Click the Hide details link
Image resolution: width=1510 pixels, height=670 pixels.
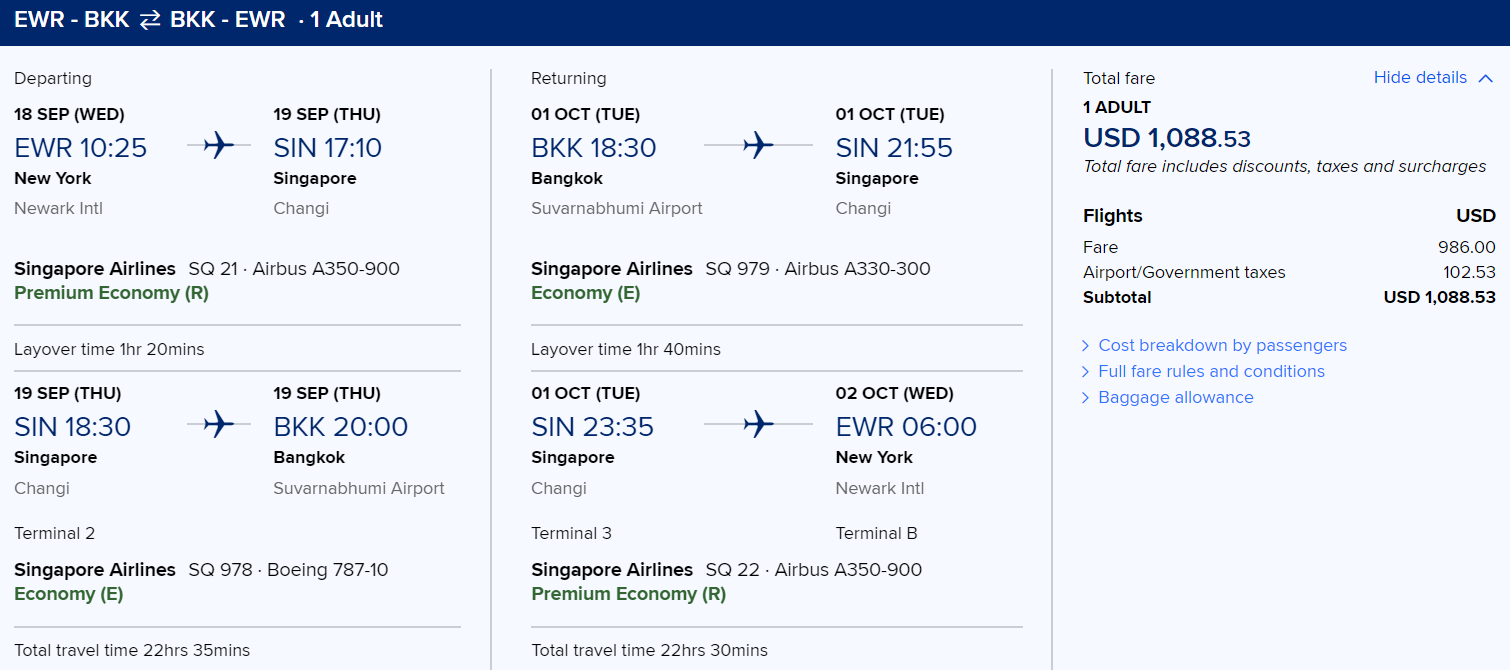(x=1420, y=78)
